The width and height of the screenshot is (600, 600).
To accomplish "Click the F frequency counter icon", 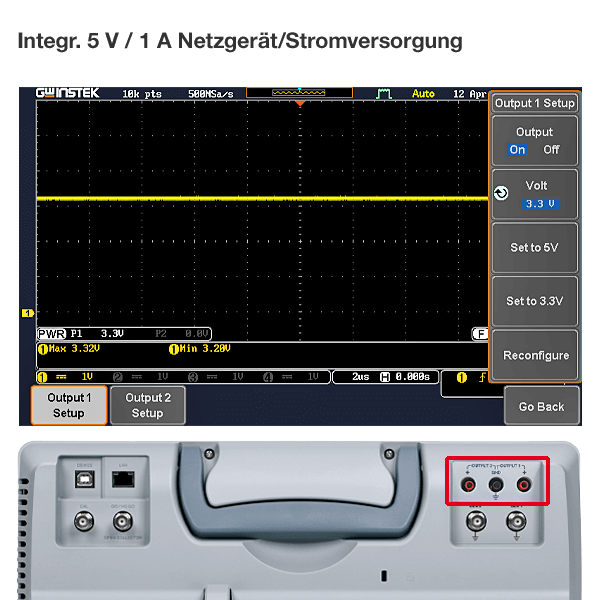I will 481,334.
